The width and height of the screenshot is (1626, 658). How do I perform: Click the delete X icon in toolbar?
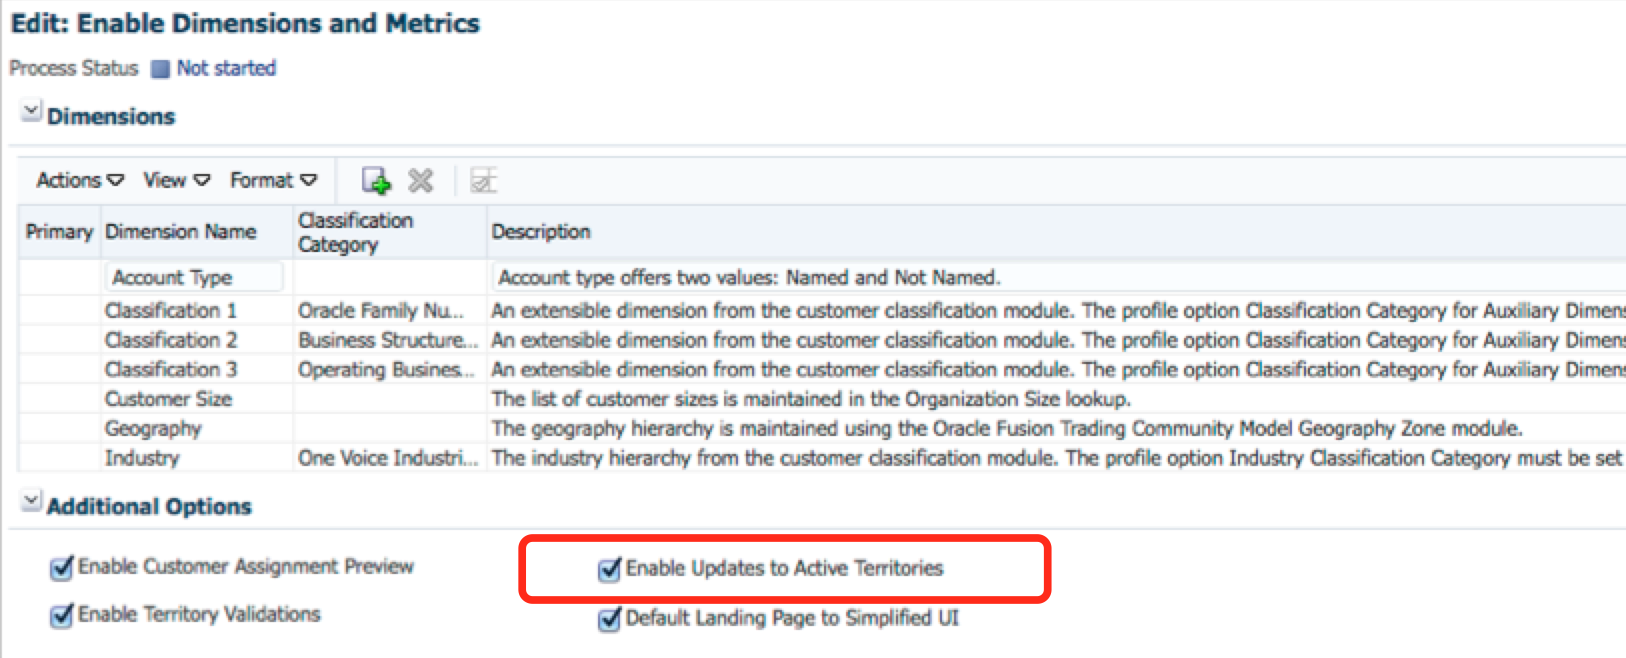421,181
